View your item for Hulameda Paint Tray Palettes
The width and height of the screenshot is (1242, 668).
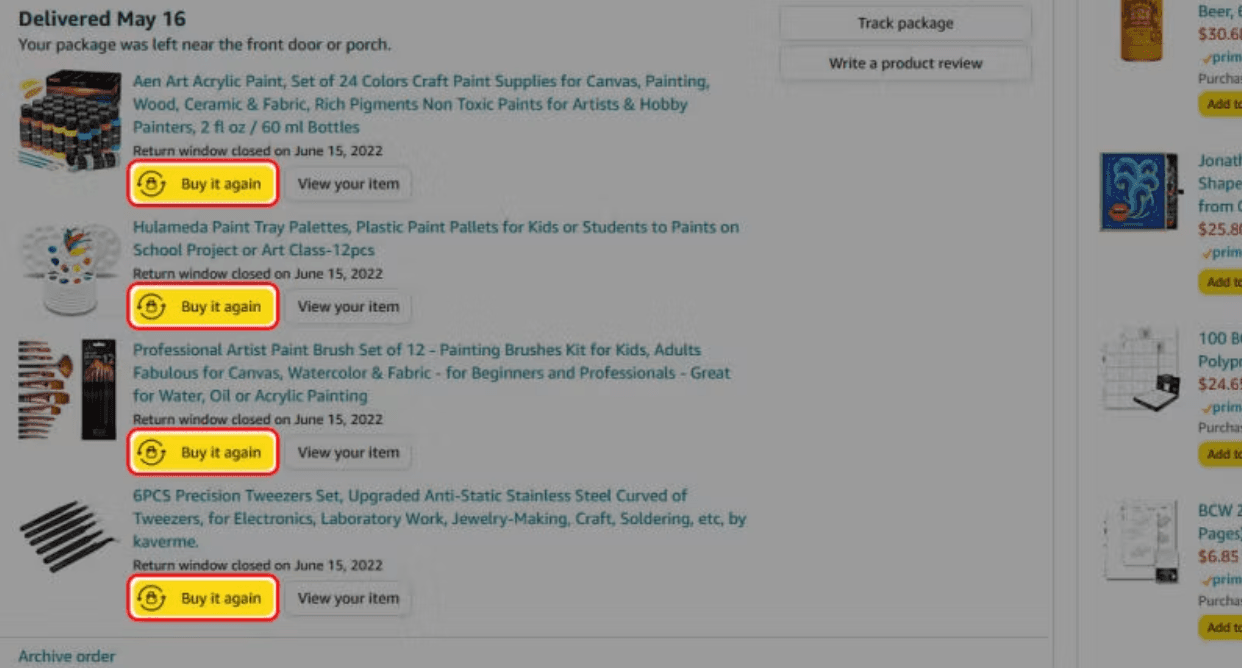pyautogui.click(x=348, y=307)
